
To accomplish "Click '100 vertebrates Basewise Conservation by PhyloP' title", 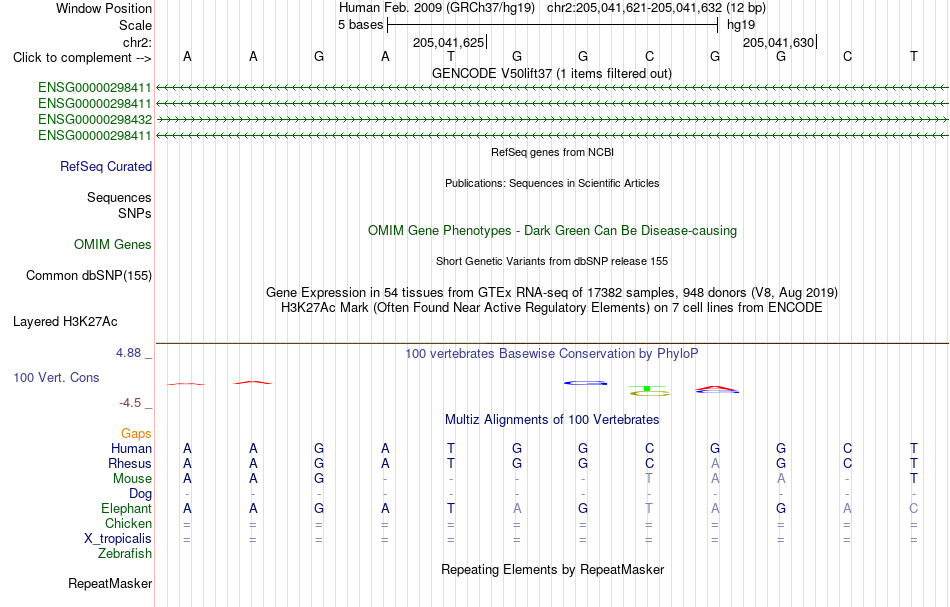I will [552, 354].
